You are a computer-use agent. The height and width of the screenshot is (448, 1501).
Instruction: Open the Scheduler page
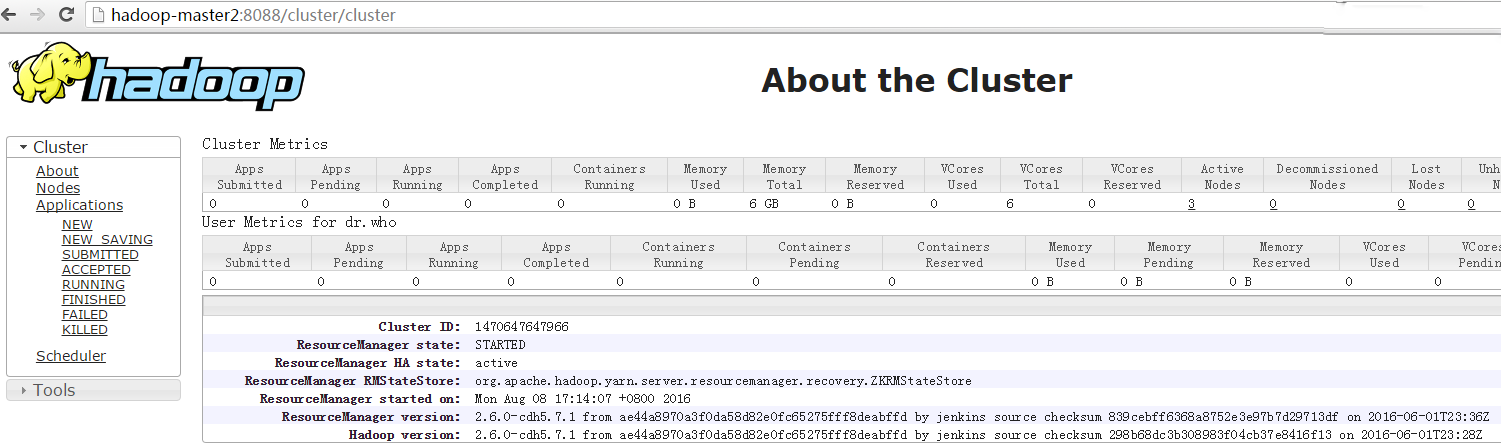tap(71, 356)
